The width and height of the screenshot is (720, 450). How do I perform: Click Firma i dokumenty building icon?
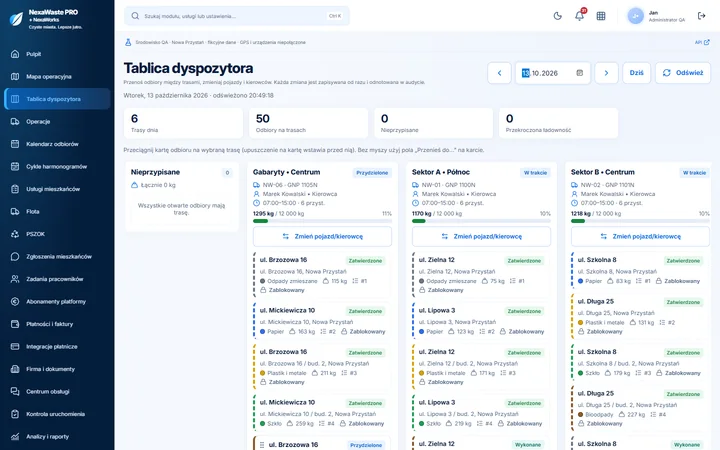click(x=15, y=369)
